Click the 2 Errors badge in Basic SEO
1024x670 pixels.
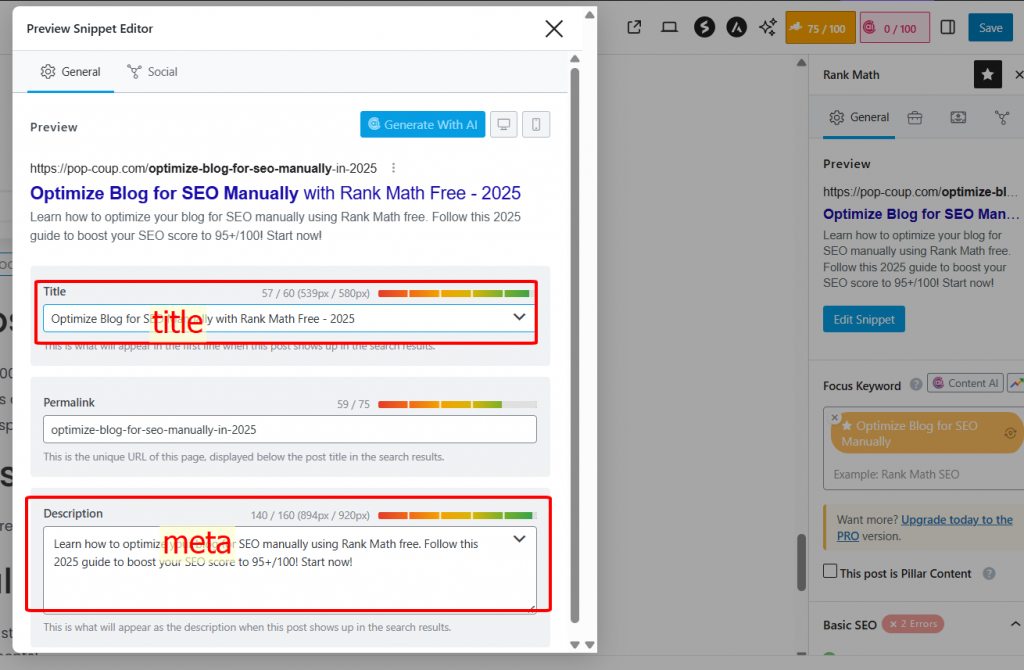coord(913,624)
